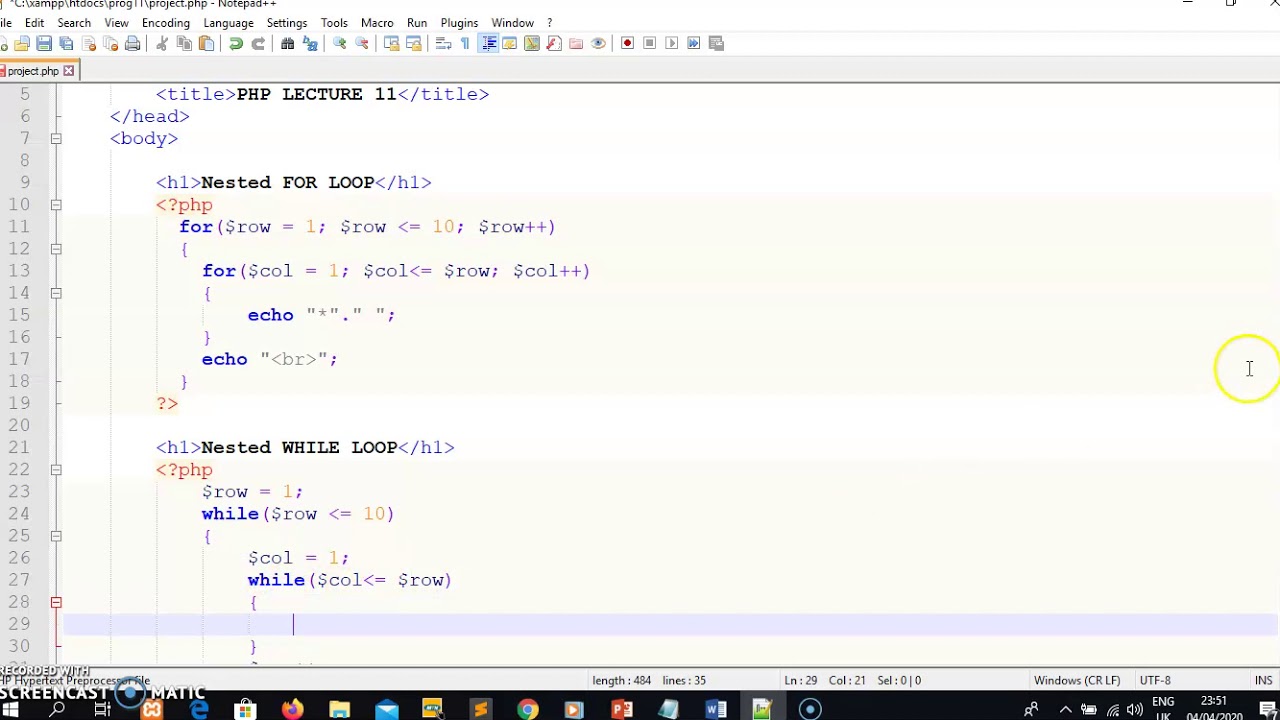Open the Replace toolbar icon
This screenshot has height=720, width=1280.
[x=310, y=43]
